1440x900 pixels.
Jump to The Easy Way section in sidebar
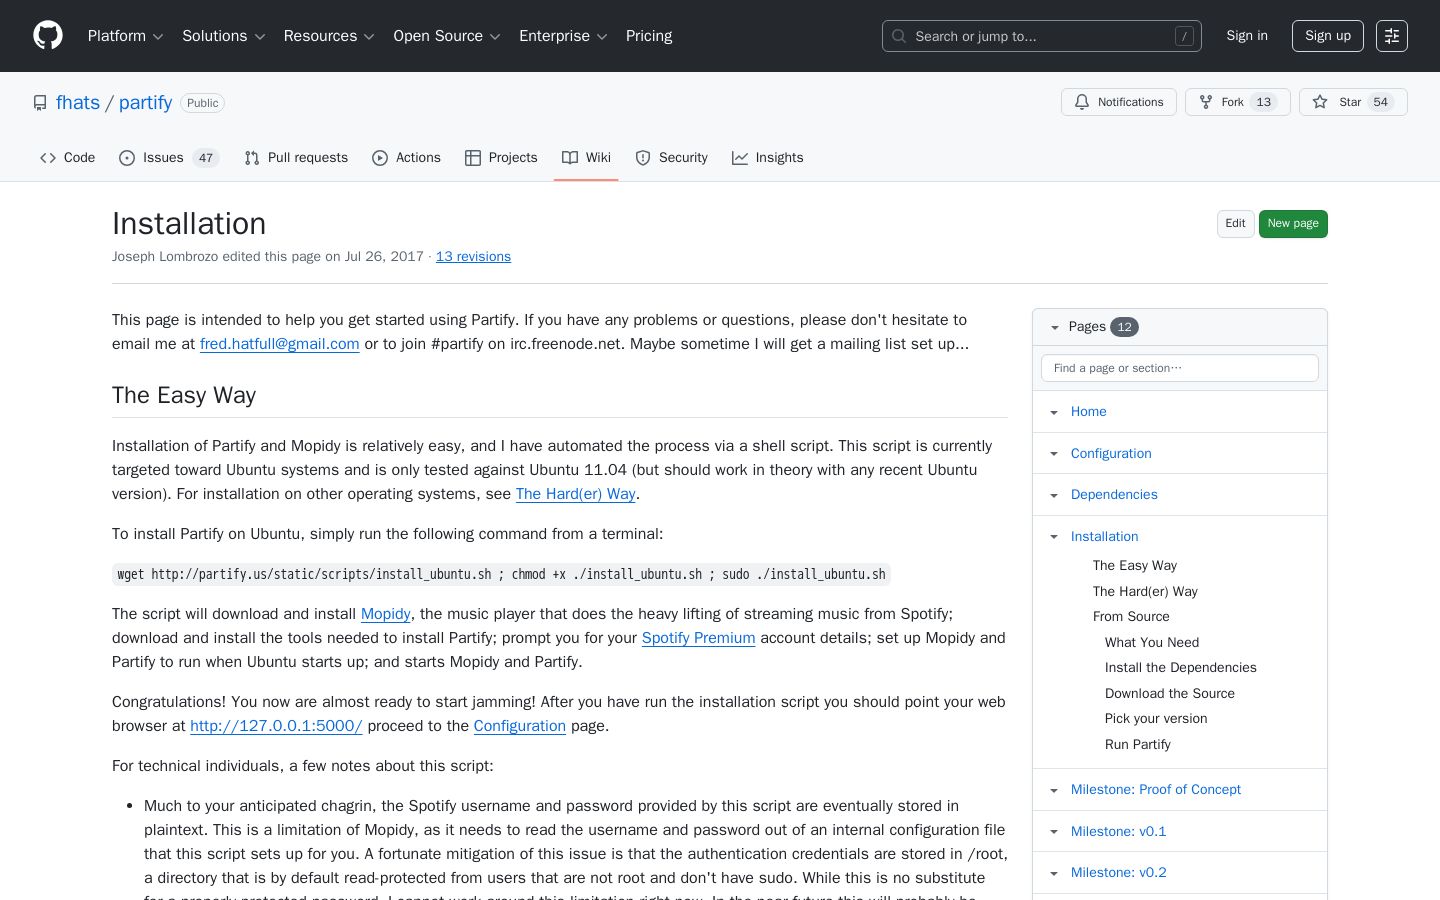pos(1135,566)
